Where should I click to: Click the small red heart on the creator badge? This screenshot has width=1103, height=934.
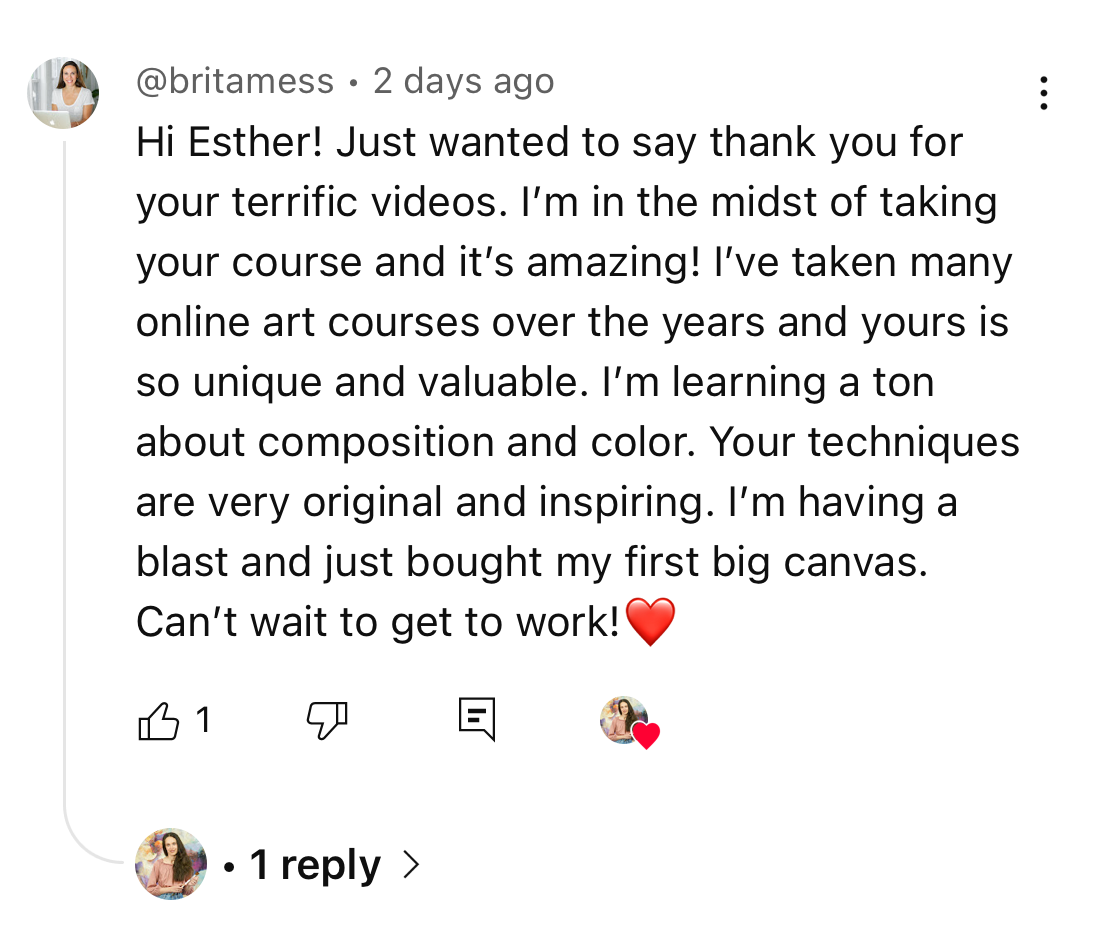[x=647, y=737]
